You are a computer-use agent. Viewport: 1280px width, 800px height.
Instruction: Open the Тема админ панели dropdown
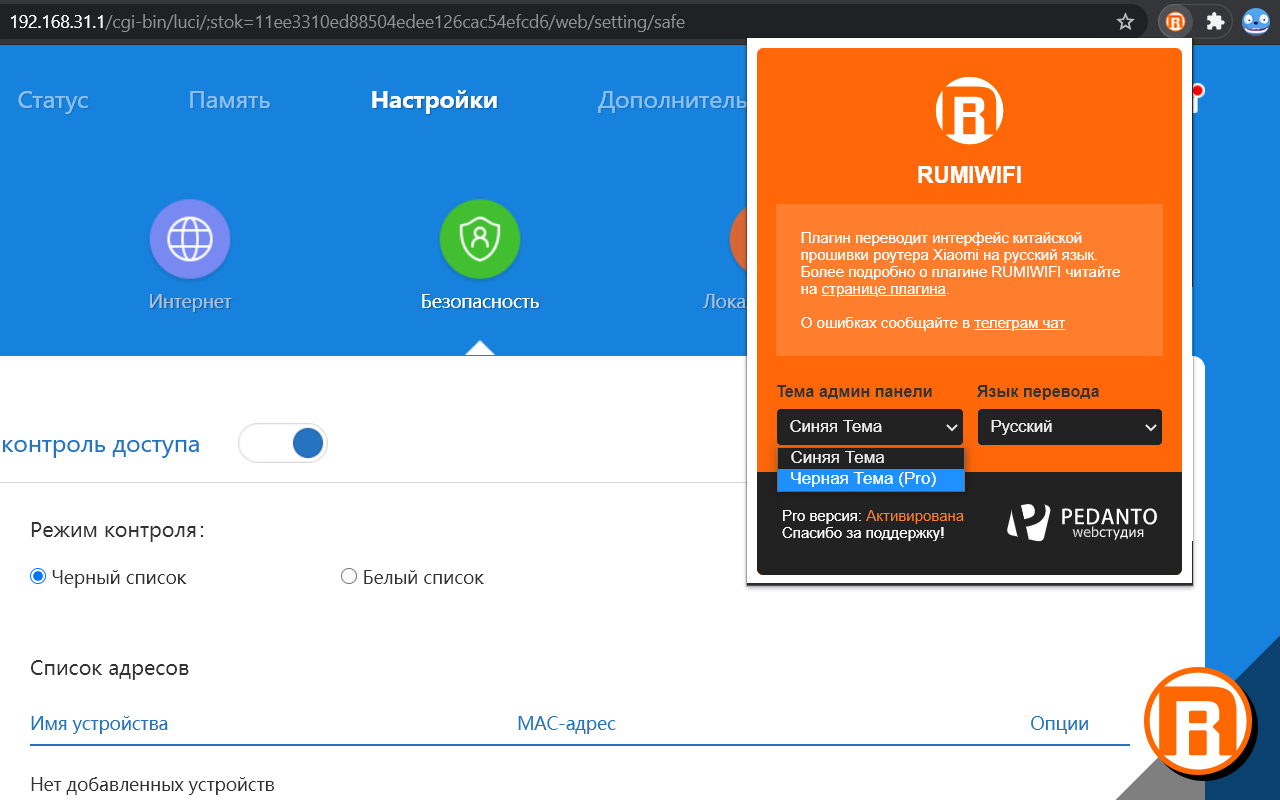pyautogui.click(x=870, y=427)
